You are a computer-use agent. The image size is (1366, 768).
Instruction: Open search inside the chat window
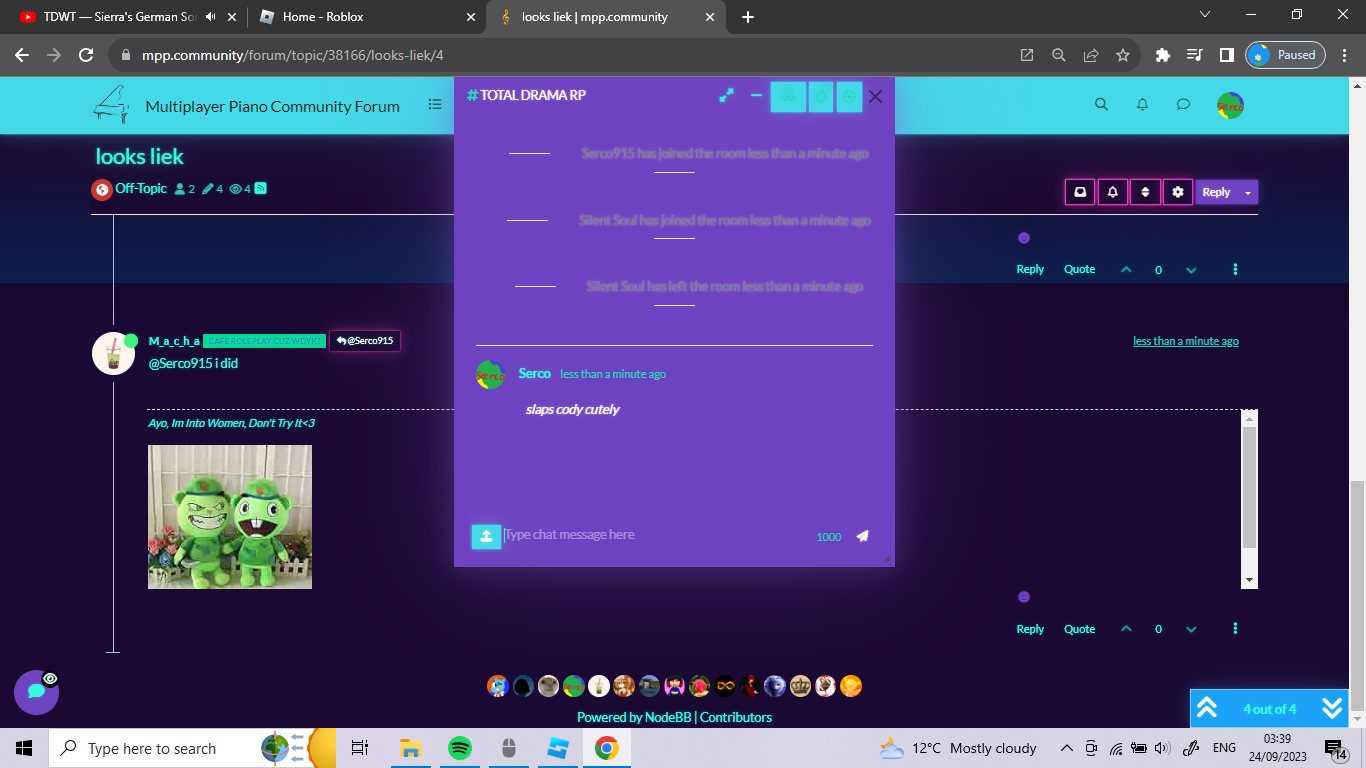coord(788,96)
